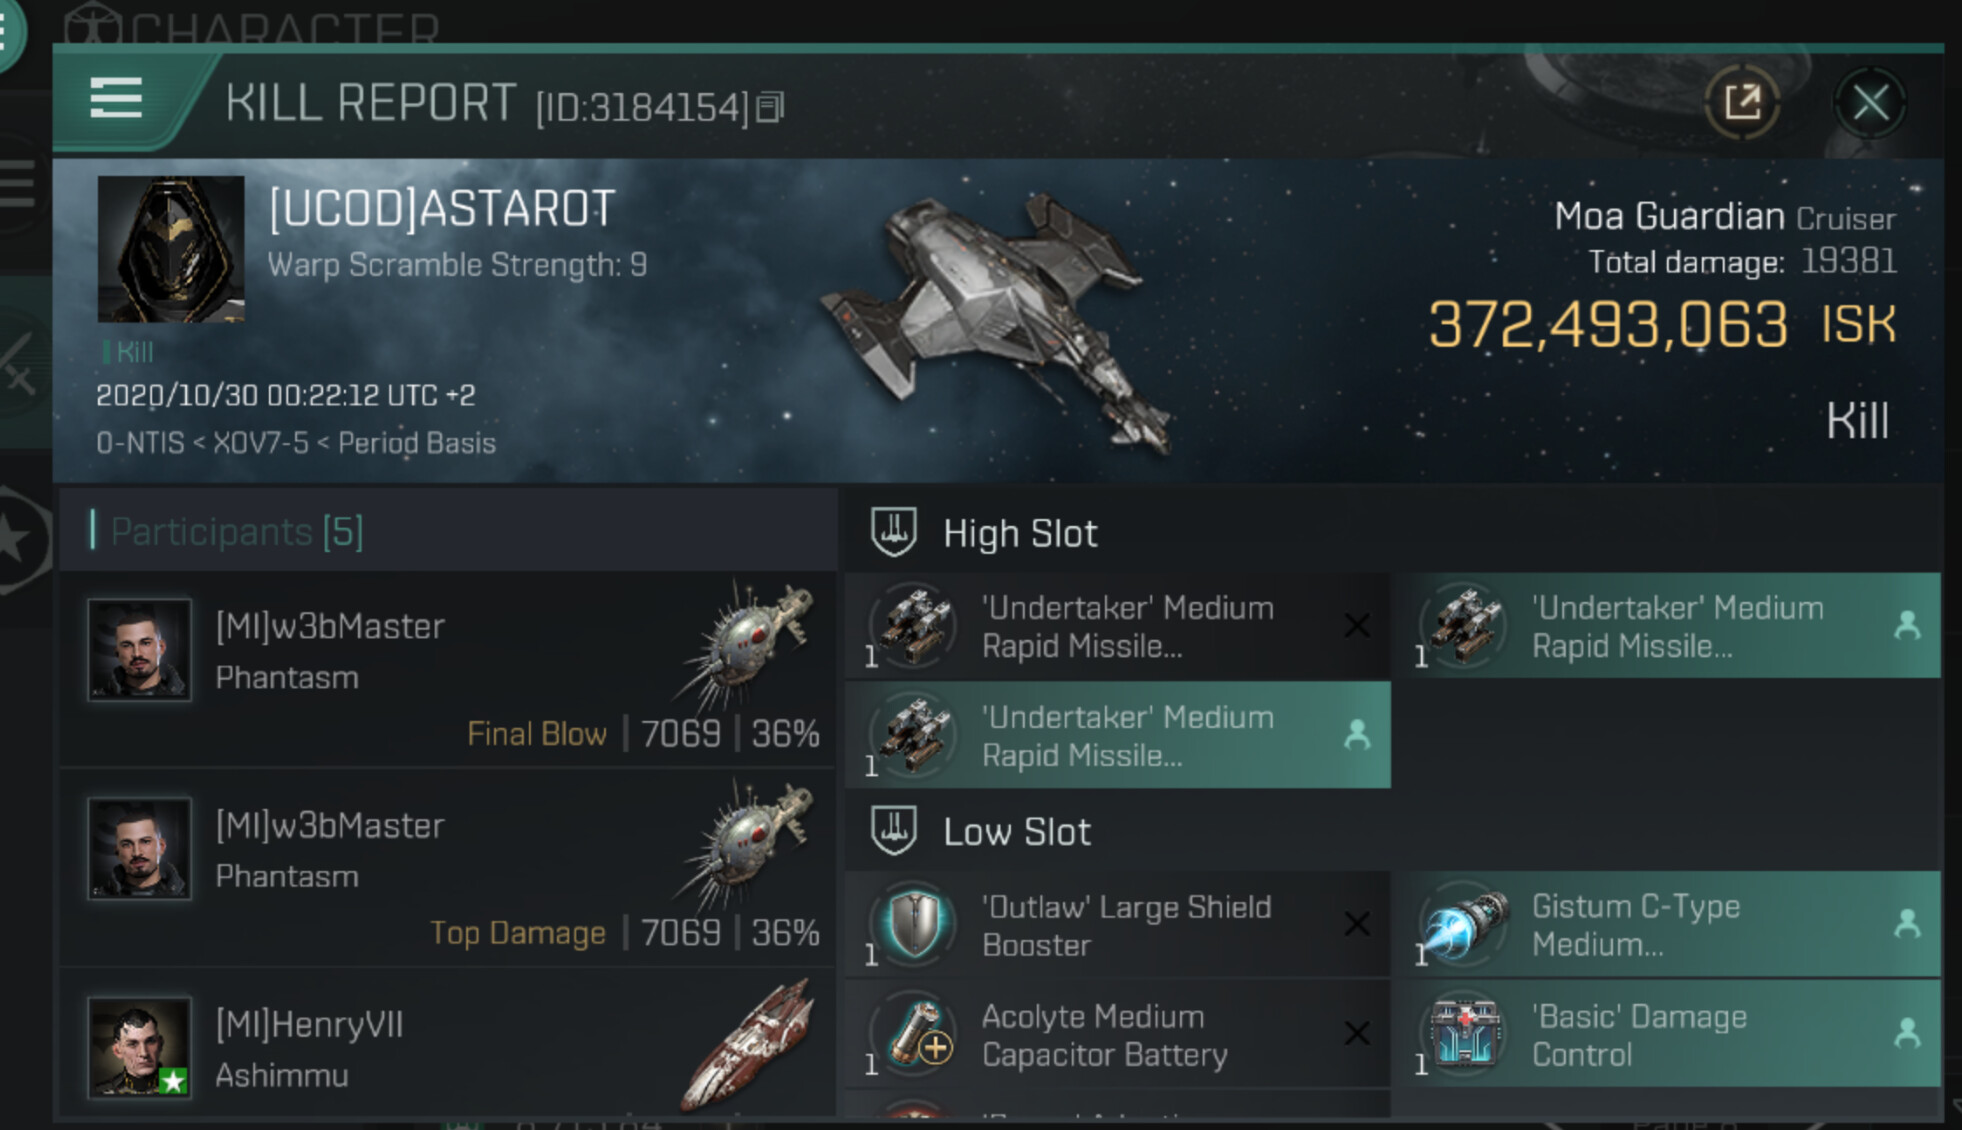
Task: Select the High Slot section header
Action: click(1020, 534)
